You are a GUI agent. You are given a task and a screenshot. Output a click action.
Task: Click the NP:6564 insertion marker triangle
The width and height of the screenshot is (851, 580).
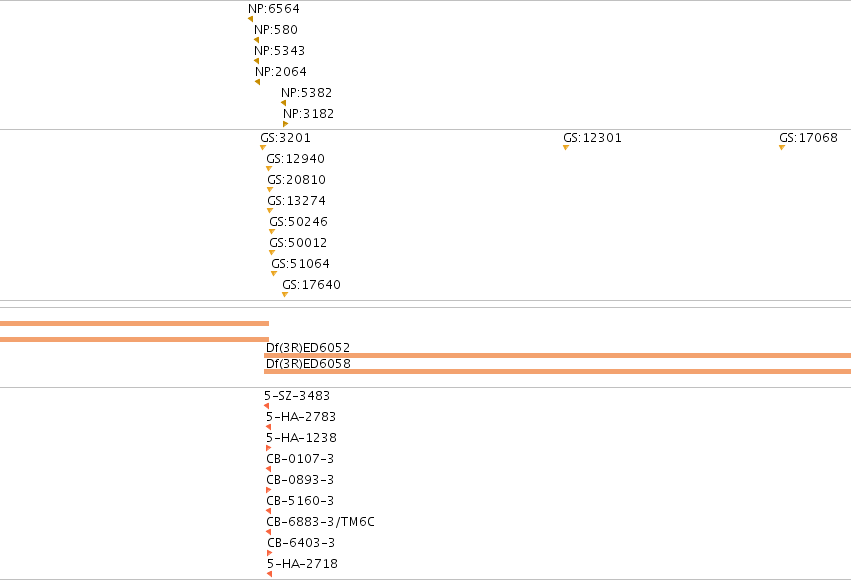tap(251, 19)
